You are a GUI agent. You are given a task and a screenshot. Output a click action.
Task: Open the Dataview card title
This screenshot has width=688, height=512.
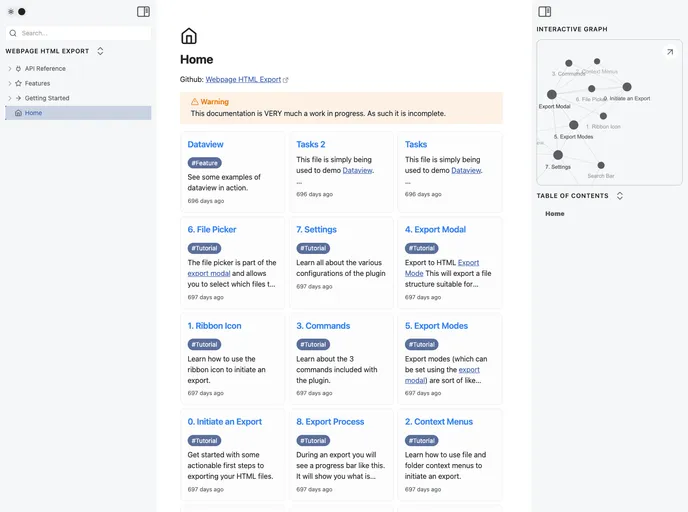[206, 145]
